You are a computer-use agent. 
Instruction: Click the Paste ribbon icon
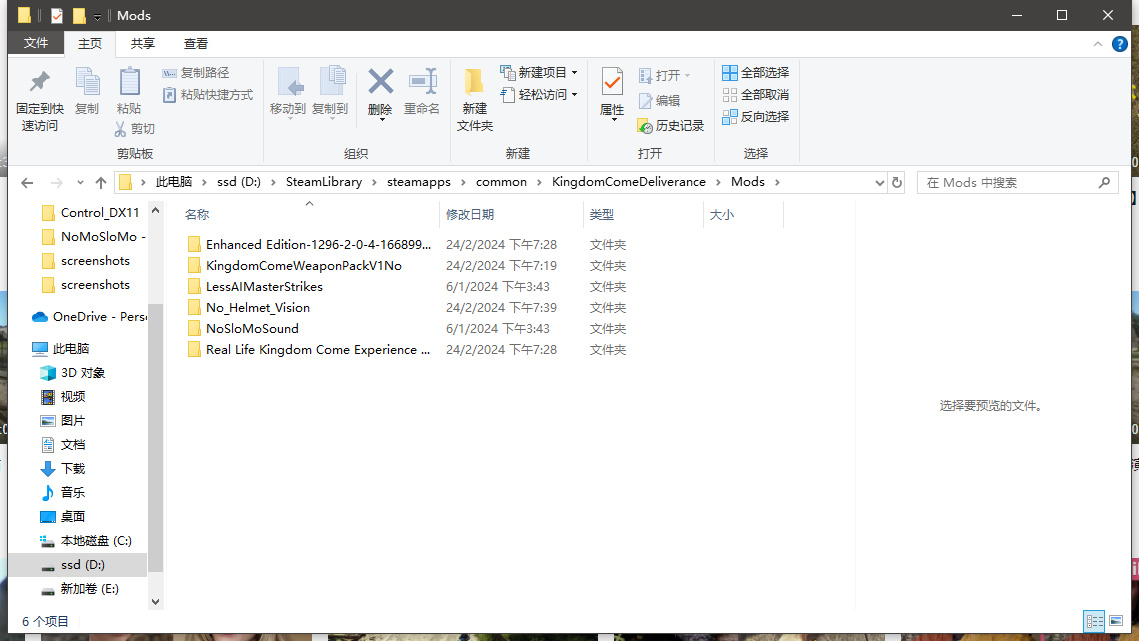[129, 82]
